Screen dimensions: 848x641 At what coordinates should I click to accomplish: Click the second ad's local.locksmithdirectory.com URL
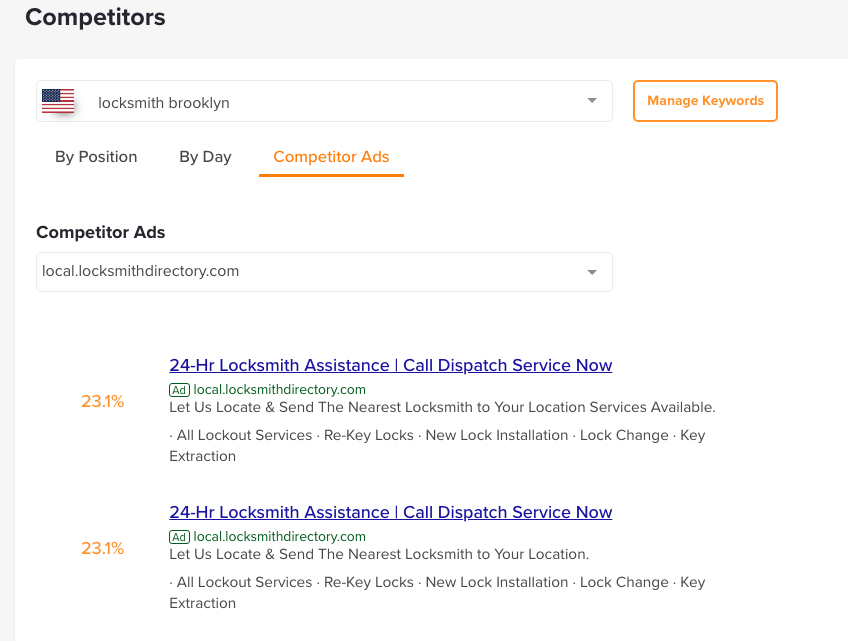coord(280,537)
